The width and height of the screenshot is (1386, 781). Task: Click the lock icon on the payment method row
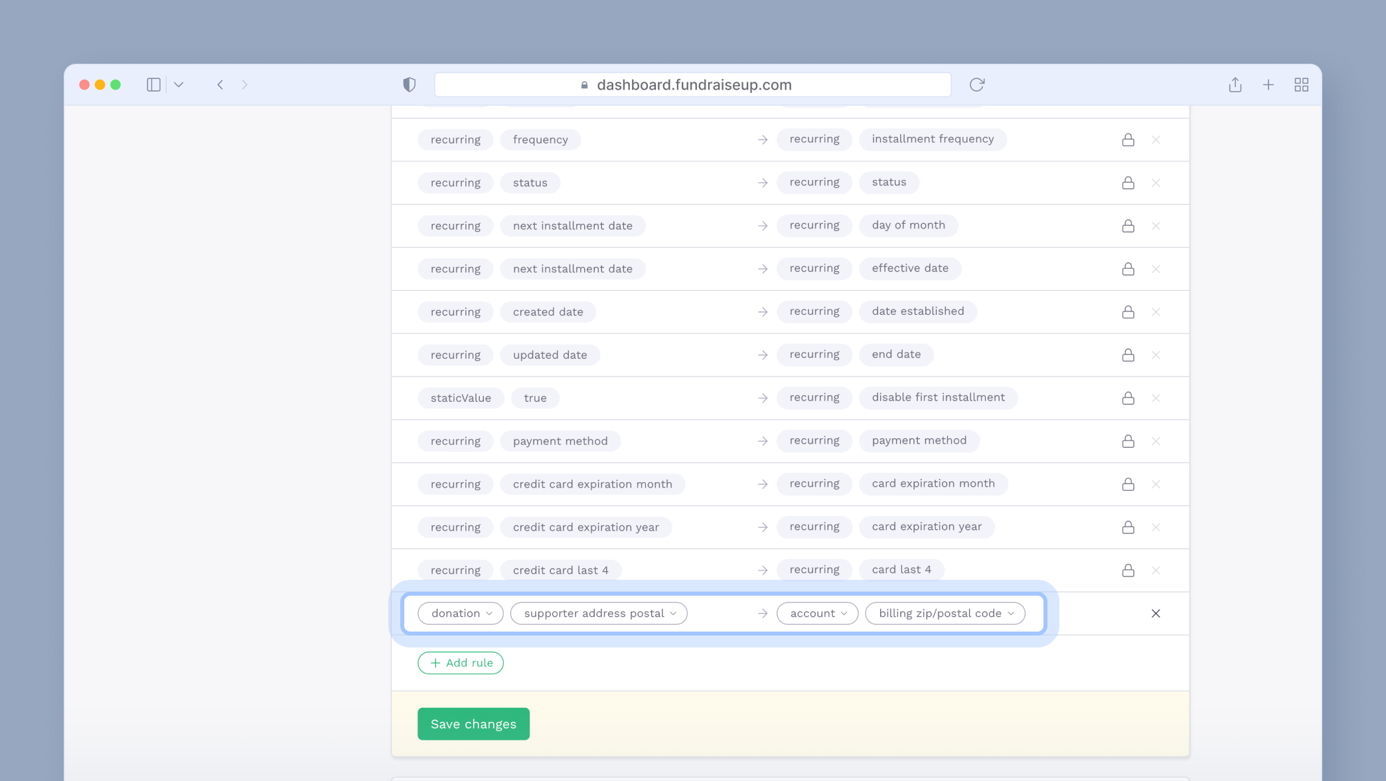[1128, 441]
